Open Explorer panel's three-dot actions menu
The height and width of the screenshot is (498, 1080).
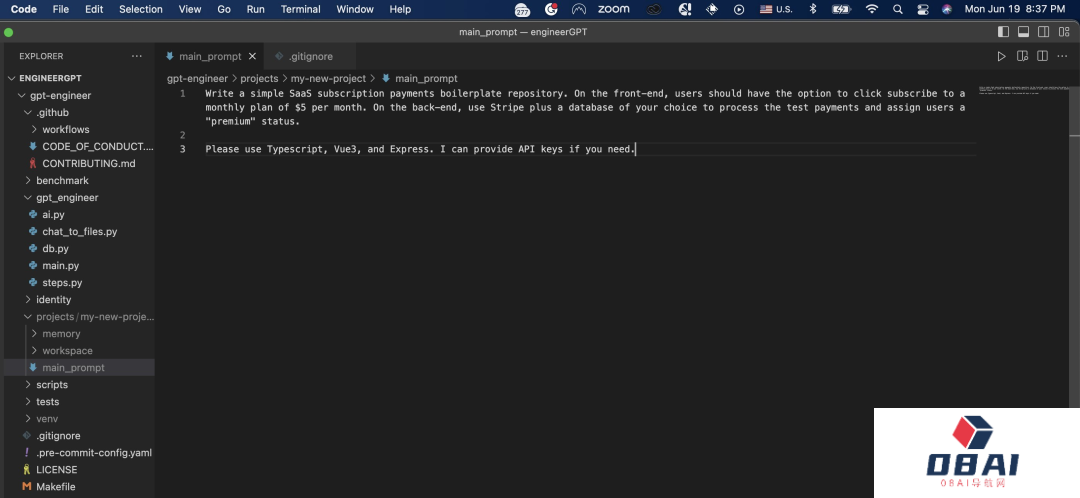[x=137, y=57]
